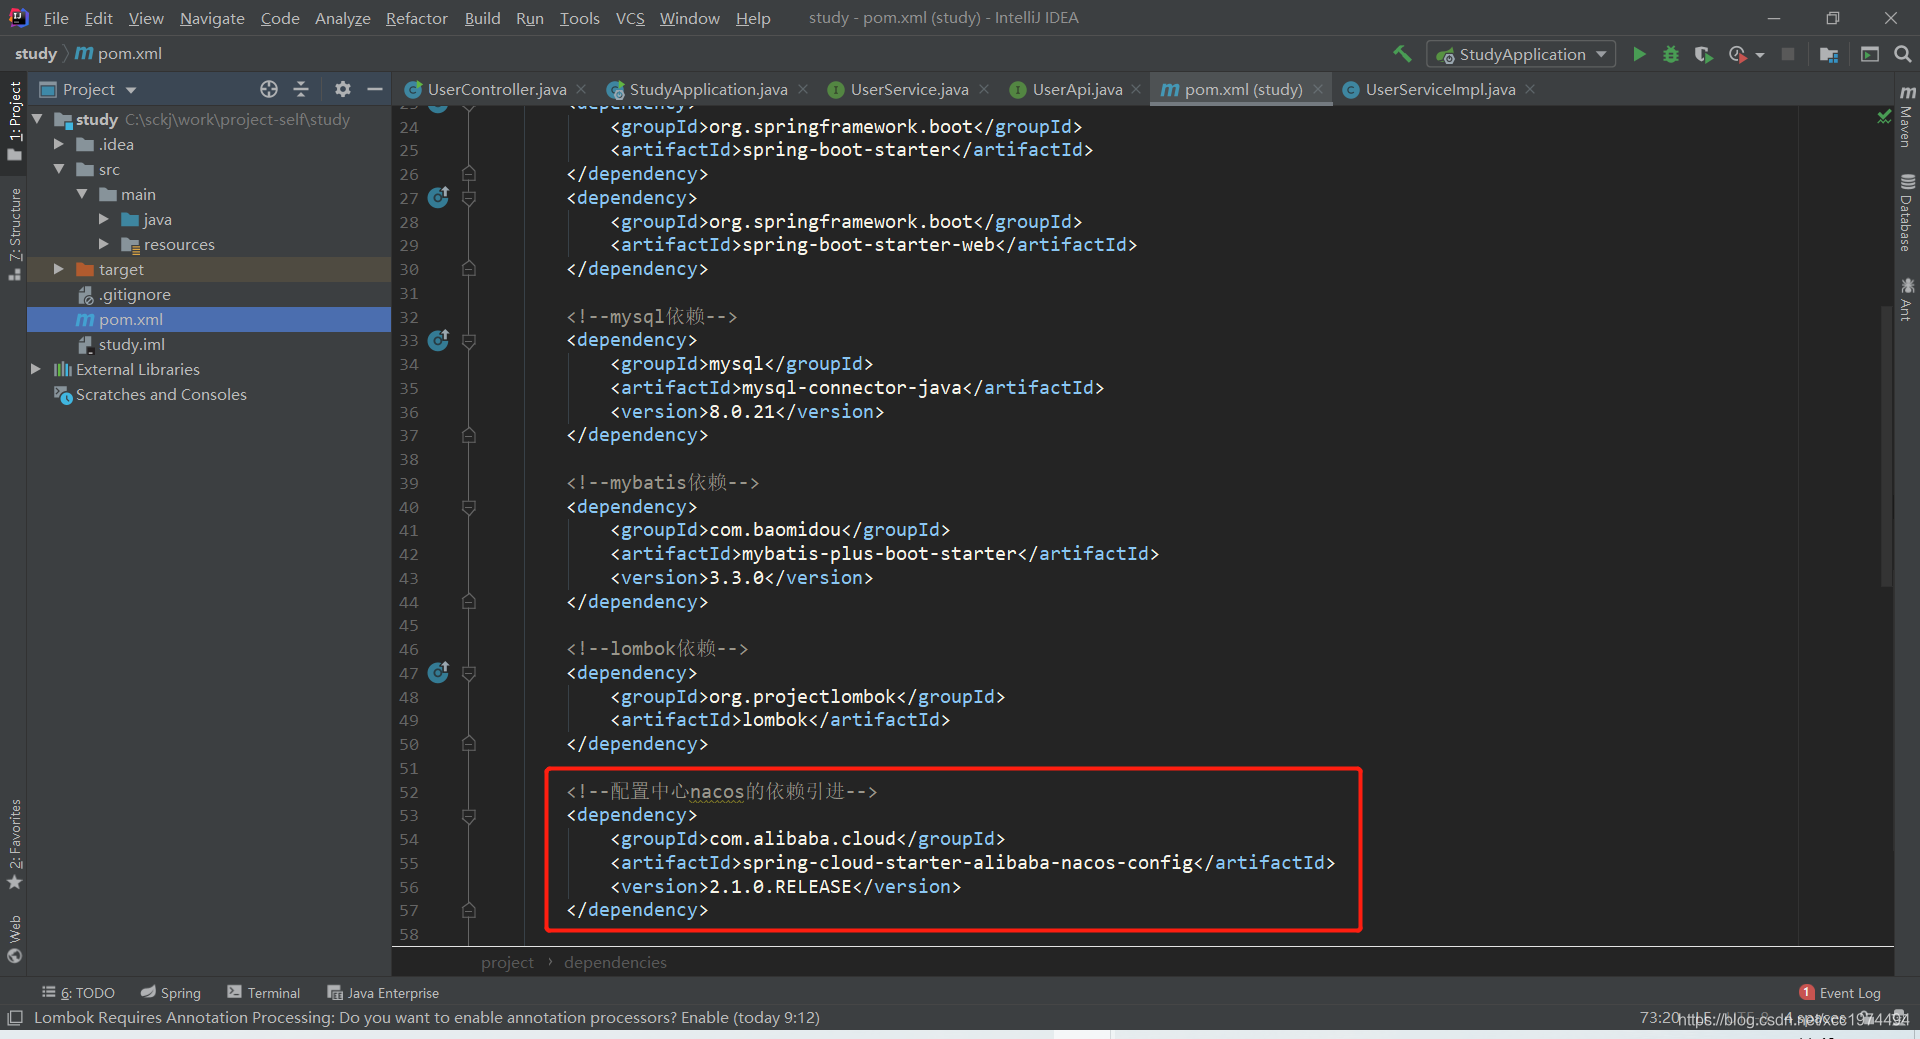Collapse the main folder

[82, 194]
